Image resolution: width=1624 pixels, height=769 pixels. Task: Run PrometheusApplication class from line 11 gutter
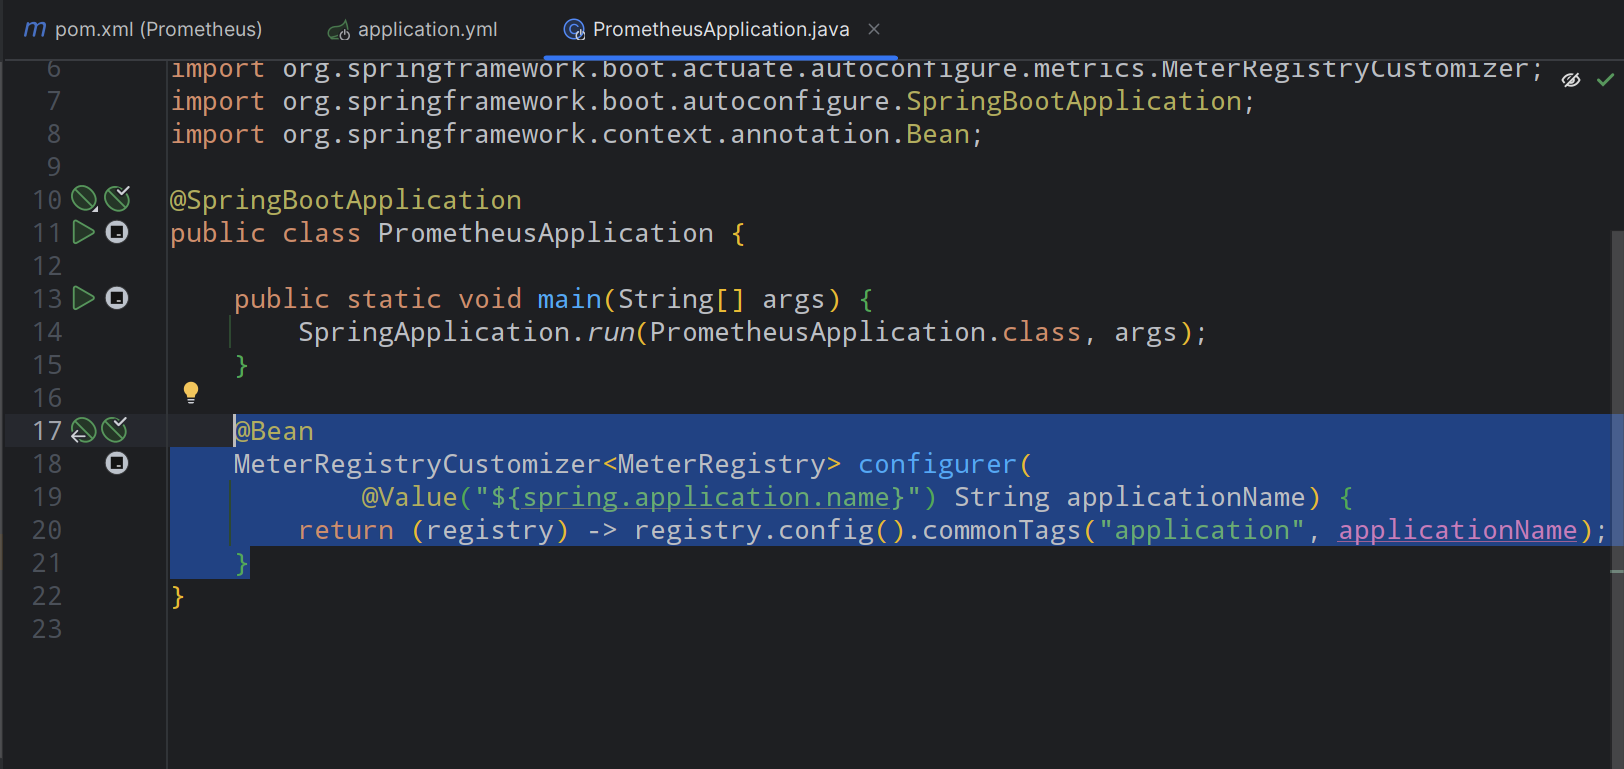[x=84, y=232]
